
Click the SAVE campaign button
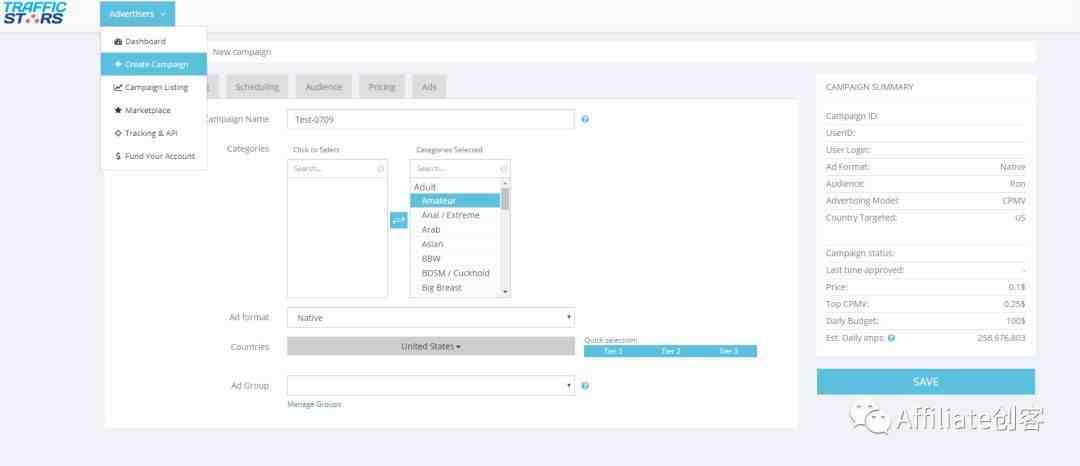(x=926, y=381)
